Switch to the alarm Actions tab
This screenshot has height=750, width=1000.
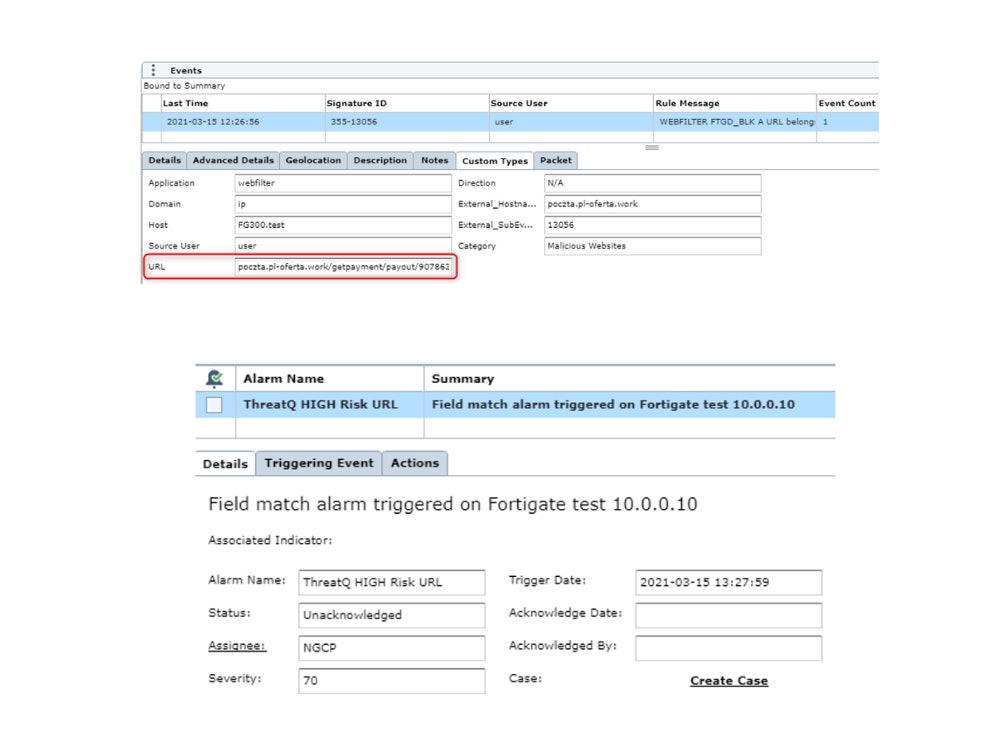(414, 463)
